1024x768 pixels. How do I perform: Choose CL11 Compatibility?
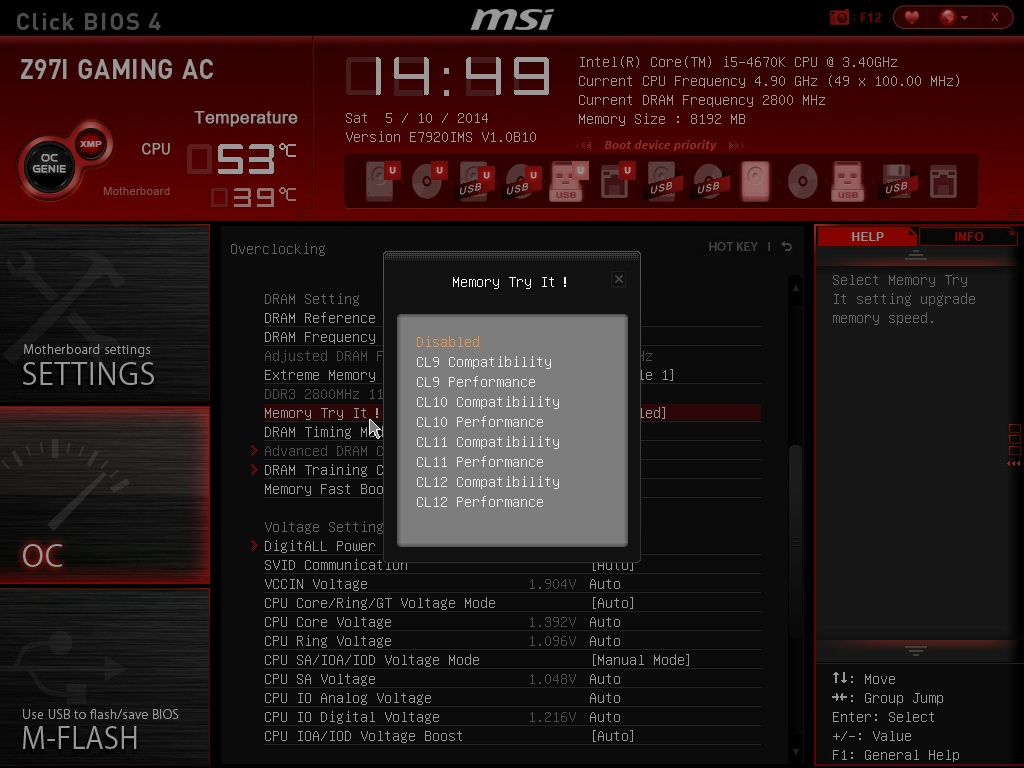click(488, 442)
